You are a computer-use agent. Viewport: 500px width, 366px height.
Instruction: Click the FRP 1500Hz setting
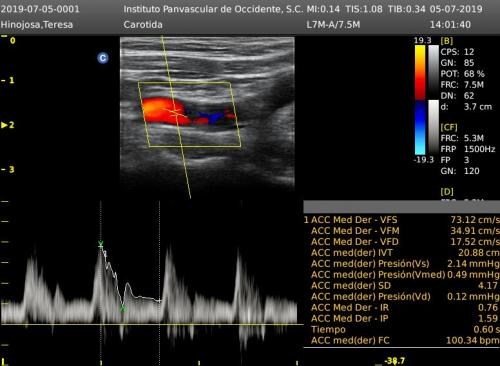click(x=468, y=149)
